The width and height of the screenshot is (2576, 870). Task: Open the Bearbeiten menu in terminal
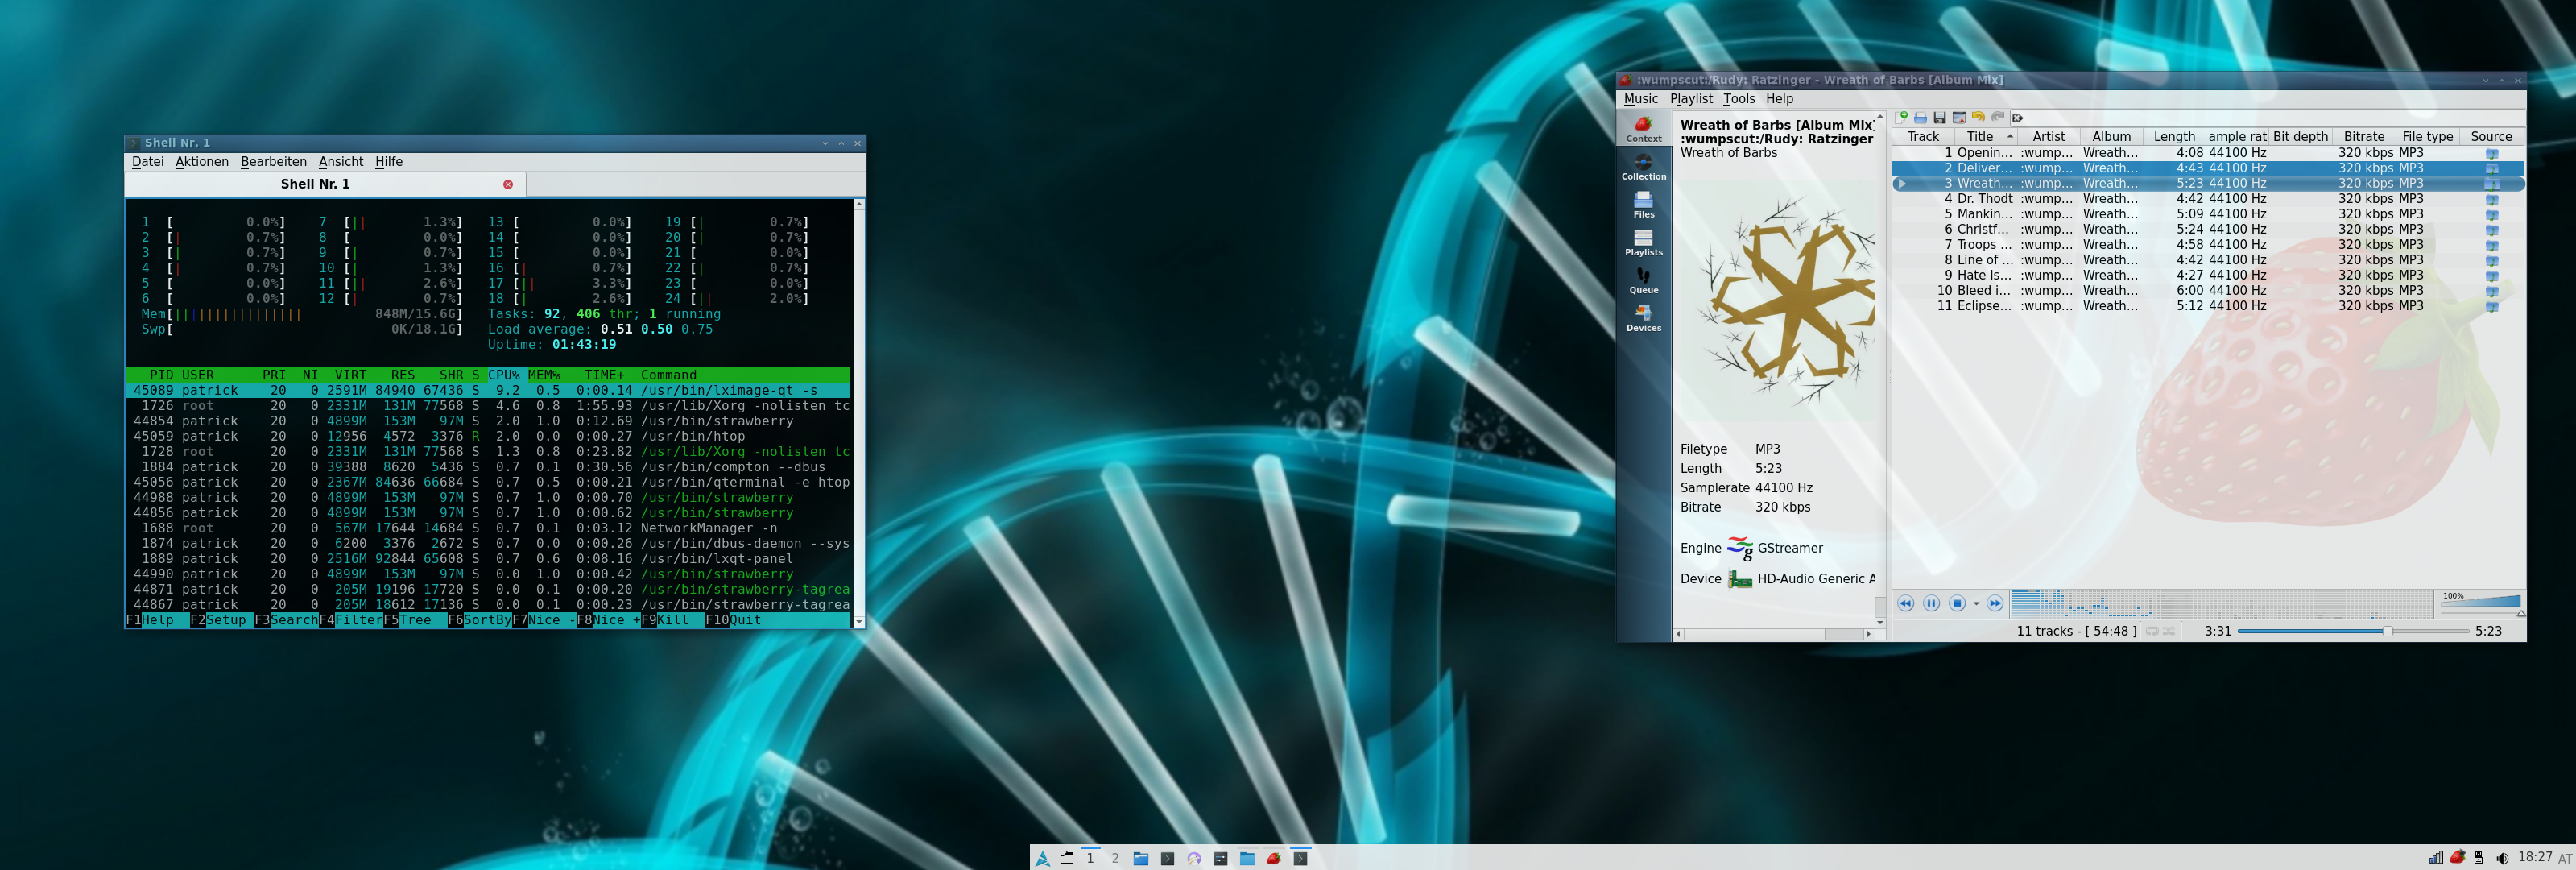[273, 162]
